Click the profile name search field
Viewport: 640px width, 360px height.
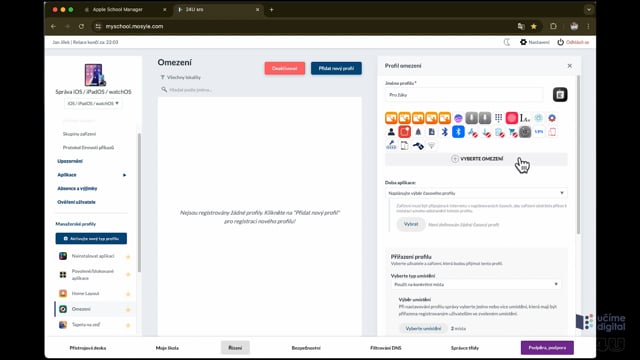[x=190, y=90]
